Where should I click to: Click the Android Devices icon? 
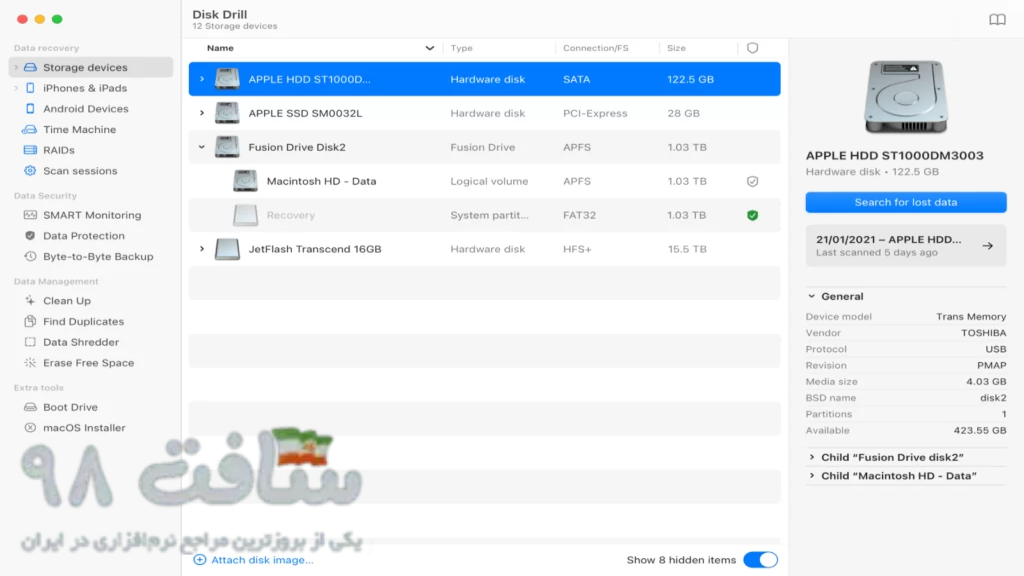30,108
